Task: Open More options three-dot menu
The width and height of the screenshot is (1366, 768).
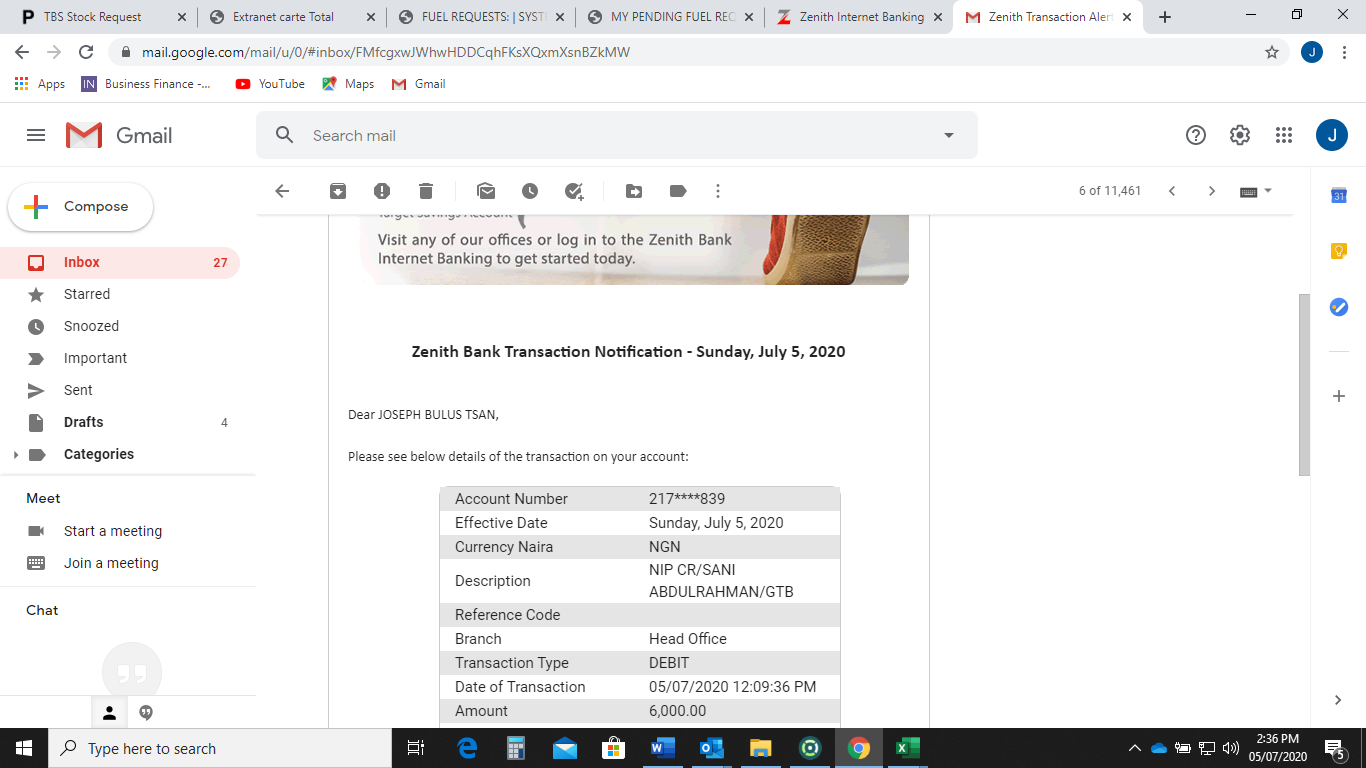Action: click(718, 191)
